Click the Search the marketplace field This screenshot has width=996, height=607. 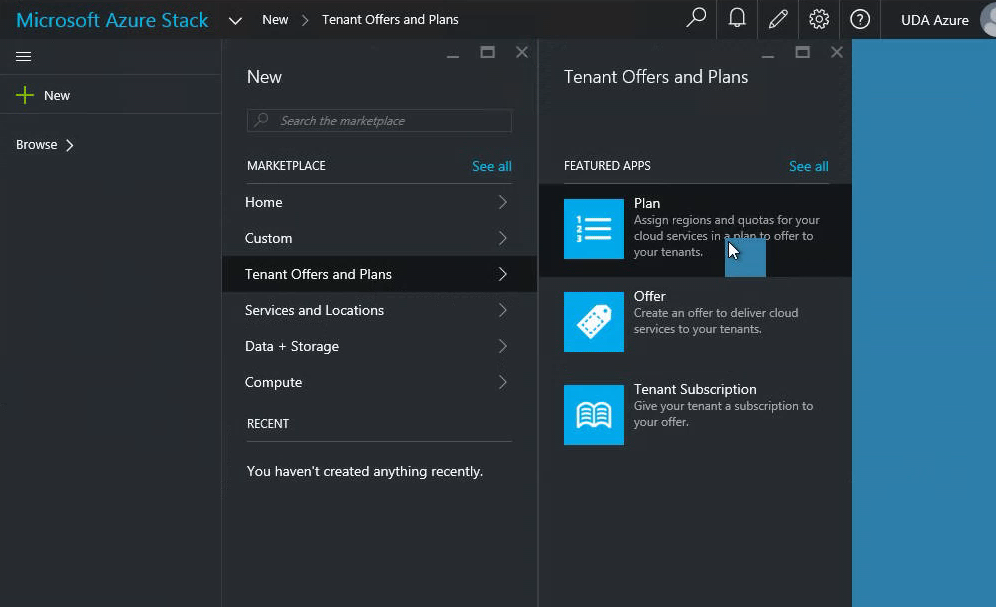click(380, 121)
